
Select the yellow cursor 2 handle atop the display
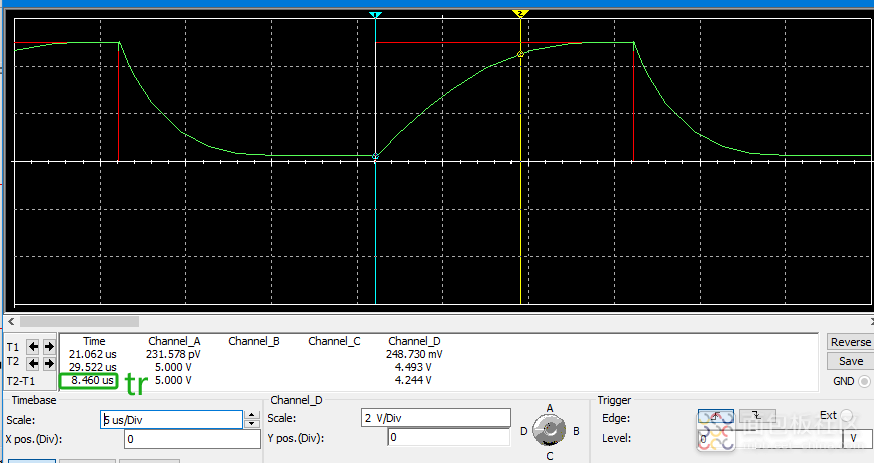pyautogui.click(x=520, y=13)
